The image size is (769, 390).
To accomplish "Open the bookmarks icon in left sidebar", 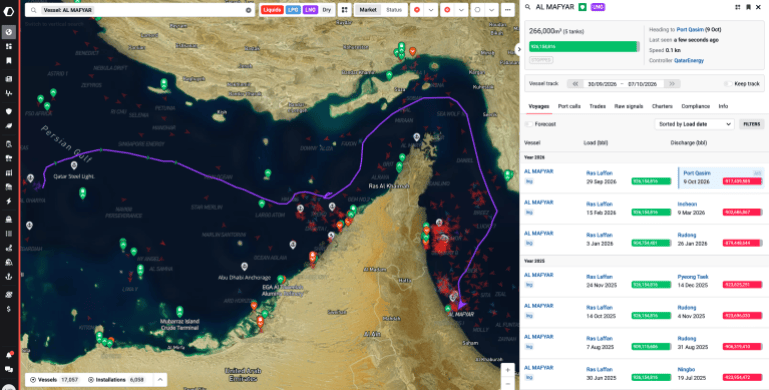I will click(8, 60).
